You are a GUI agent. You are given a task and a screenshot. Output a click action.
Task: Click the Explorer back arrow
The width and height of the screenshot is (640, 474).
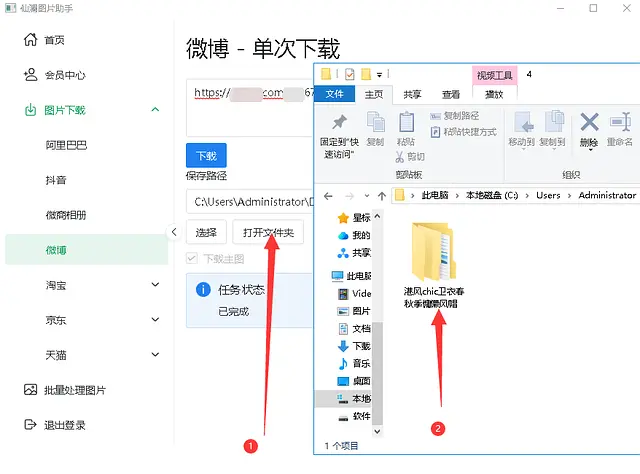click(x=328, y=196)
